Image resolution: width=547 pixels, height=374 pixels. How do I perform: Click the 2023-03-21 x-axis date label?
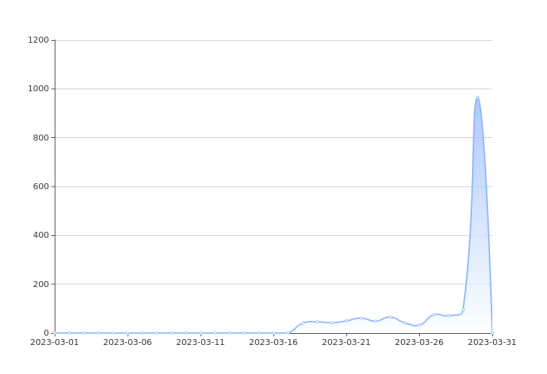pos(346,342)
